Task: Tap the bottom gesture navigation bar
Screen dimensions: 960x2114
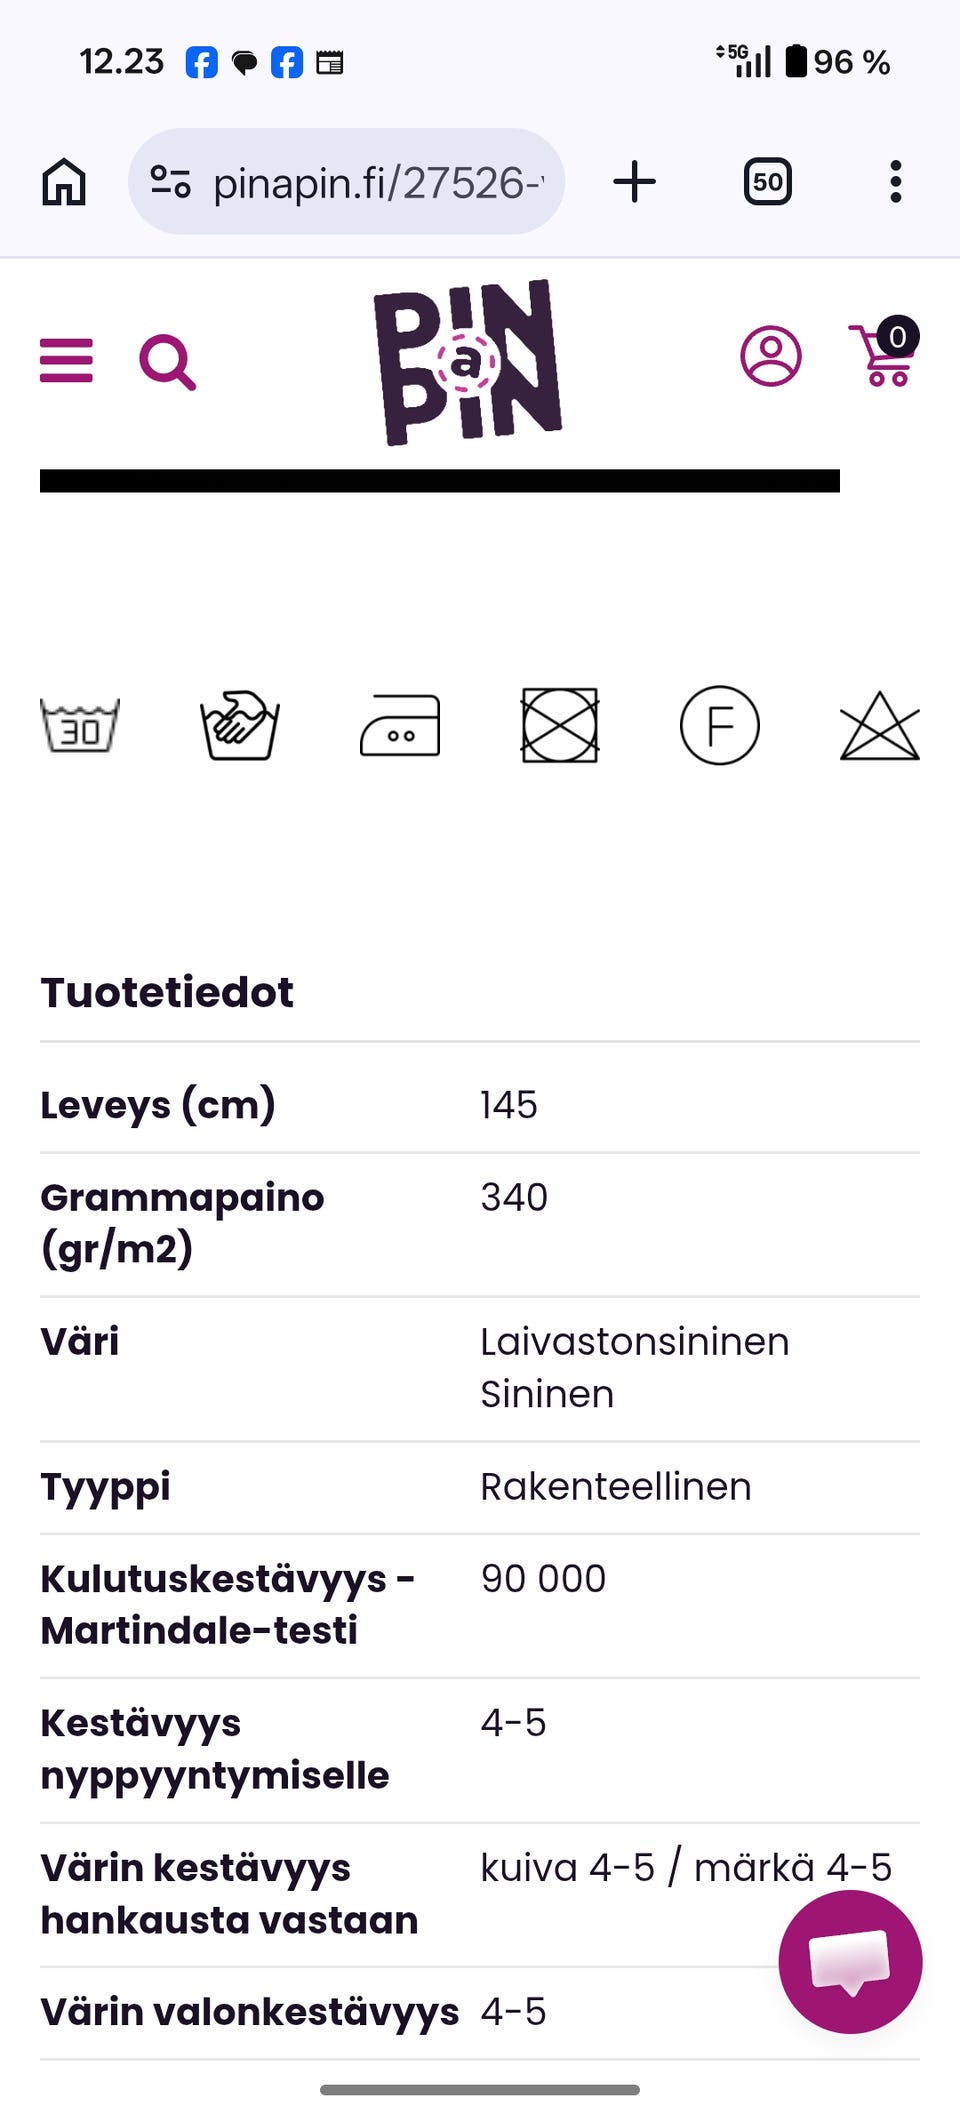Action: [x=480, y=2089]
